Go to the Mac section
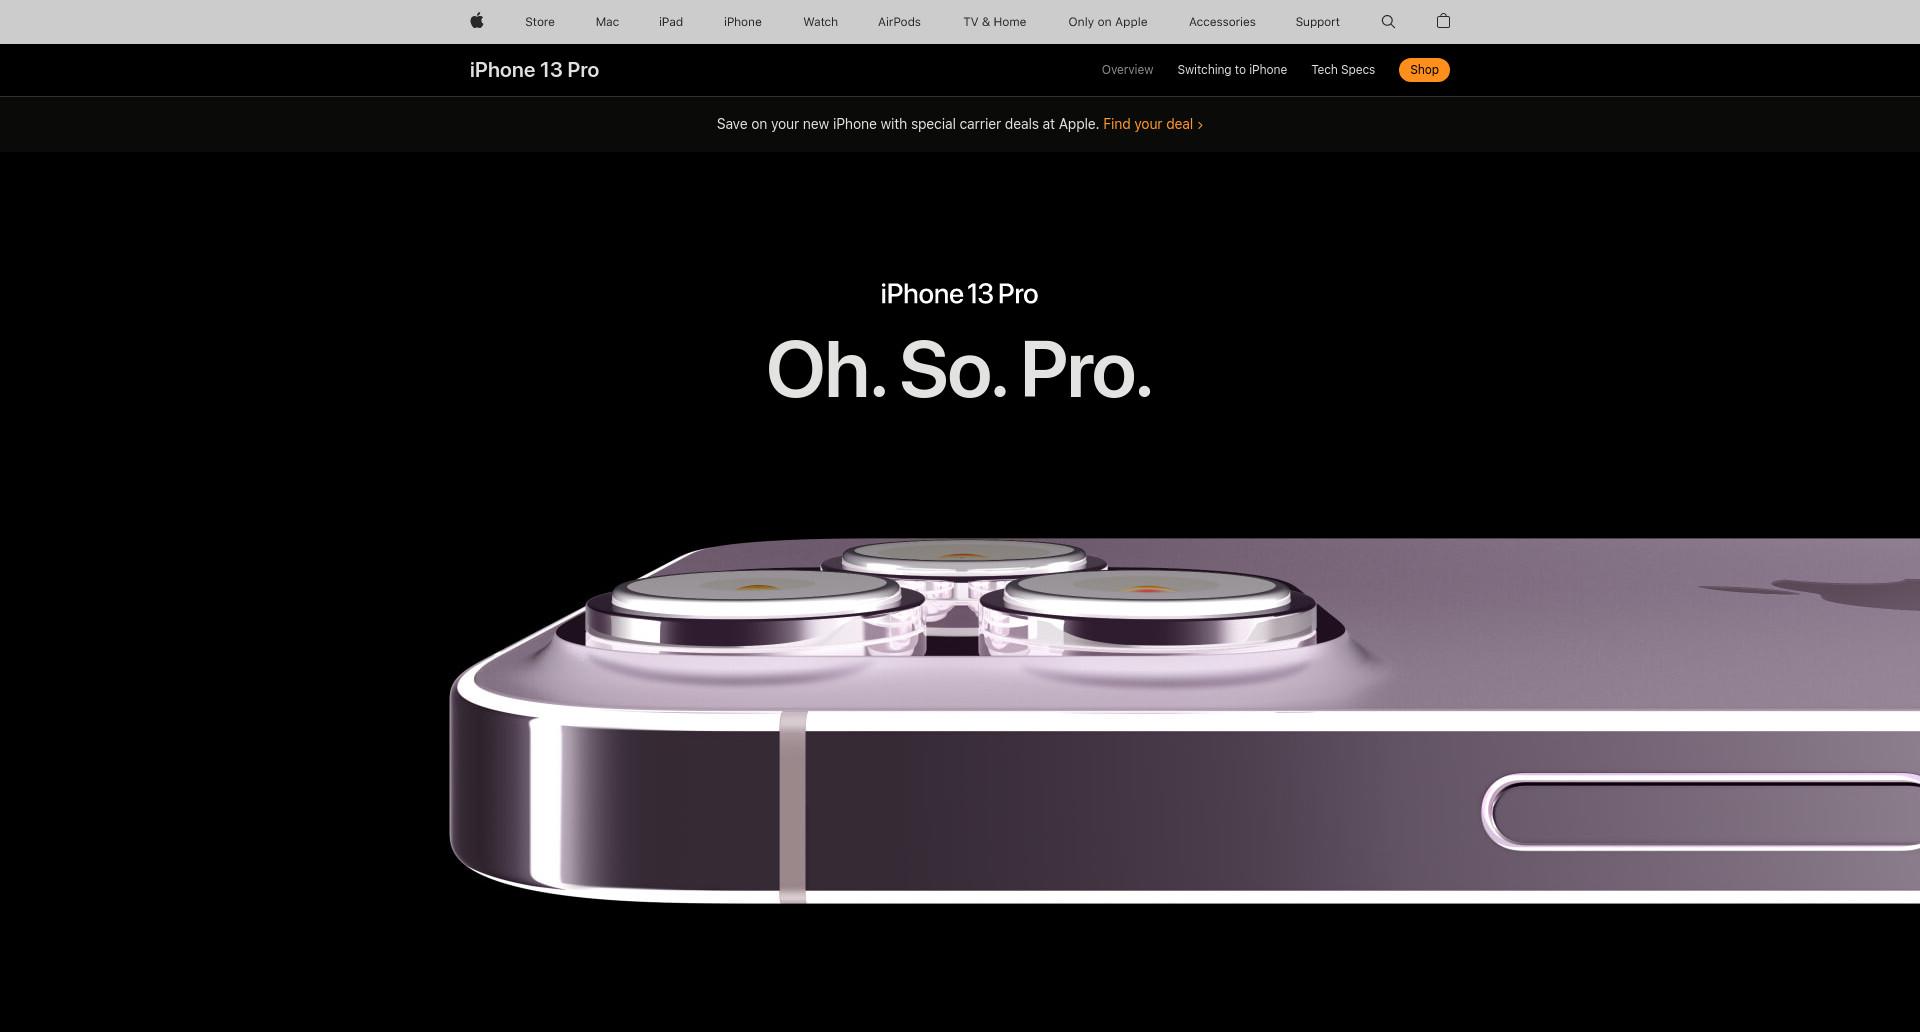 (607, 22)
